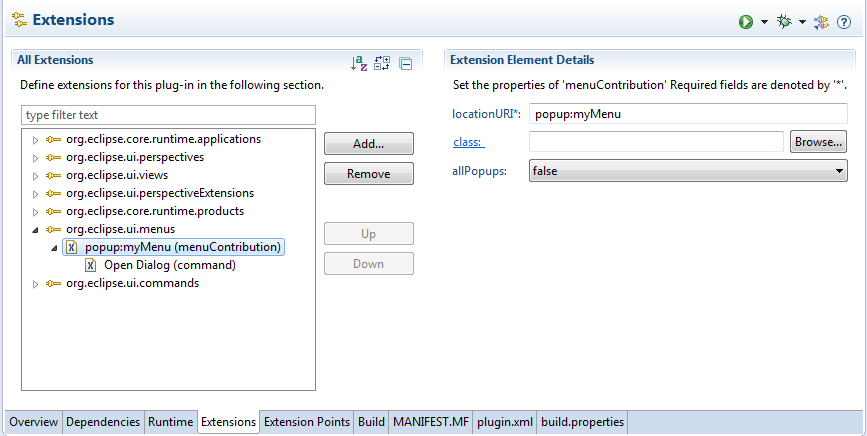Image resolution: width=867 pixels, height=436 pixels.
Task: Select org.eclipse.ui.views extension
Action: click(117, 175)
